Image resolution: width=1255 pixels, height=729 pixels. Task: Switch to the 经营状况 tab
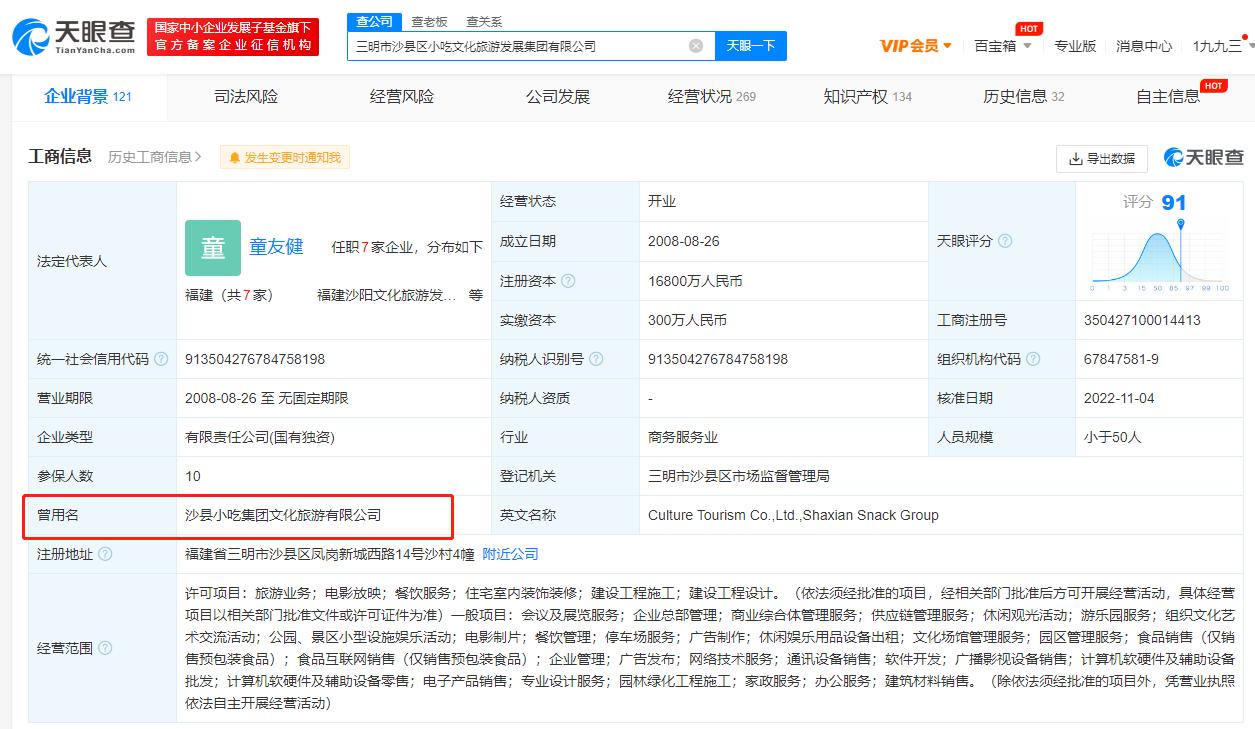click(x=712, y=97)
